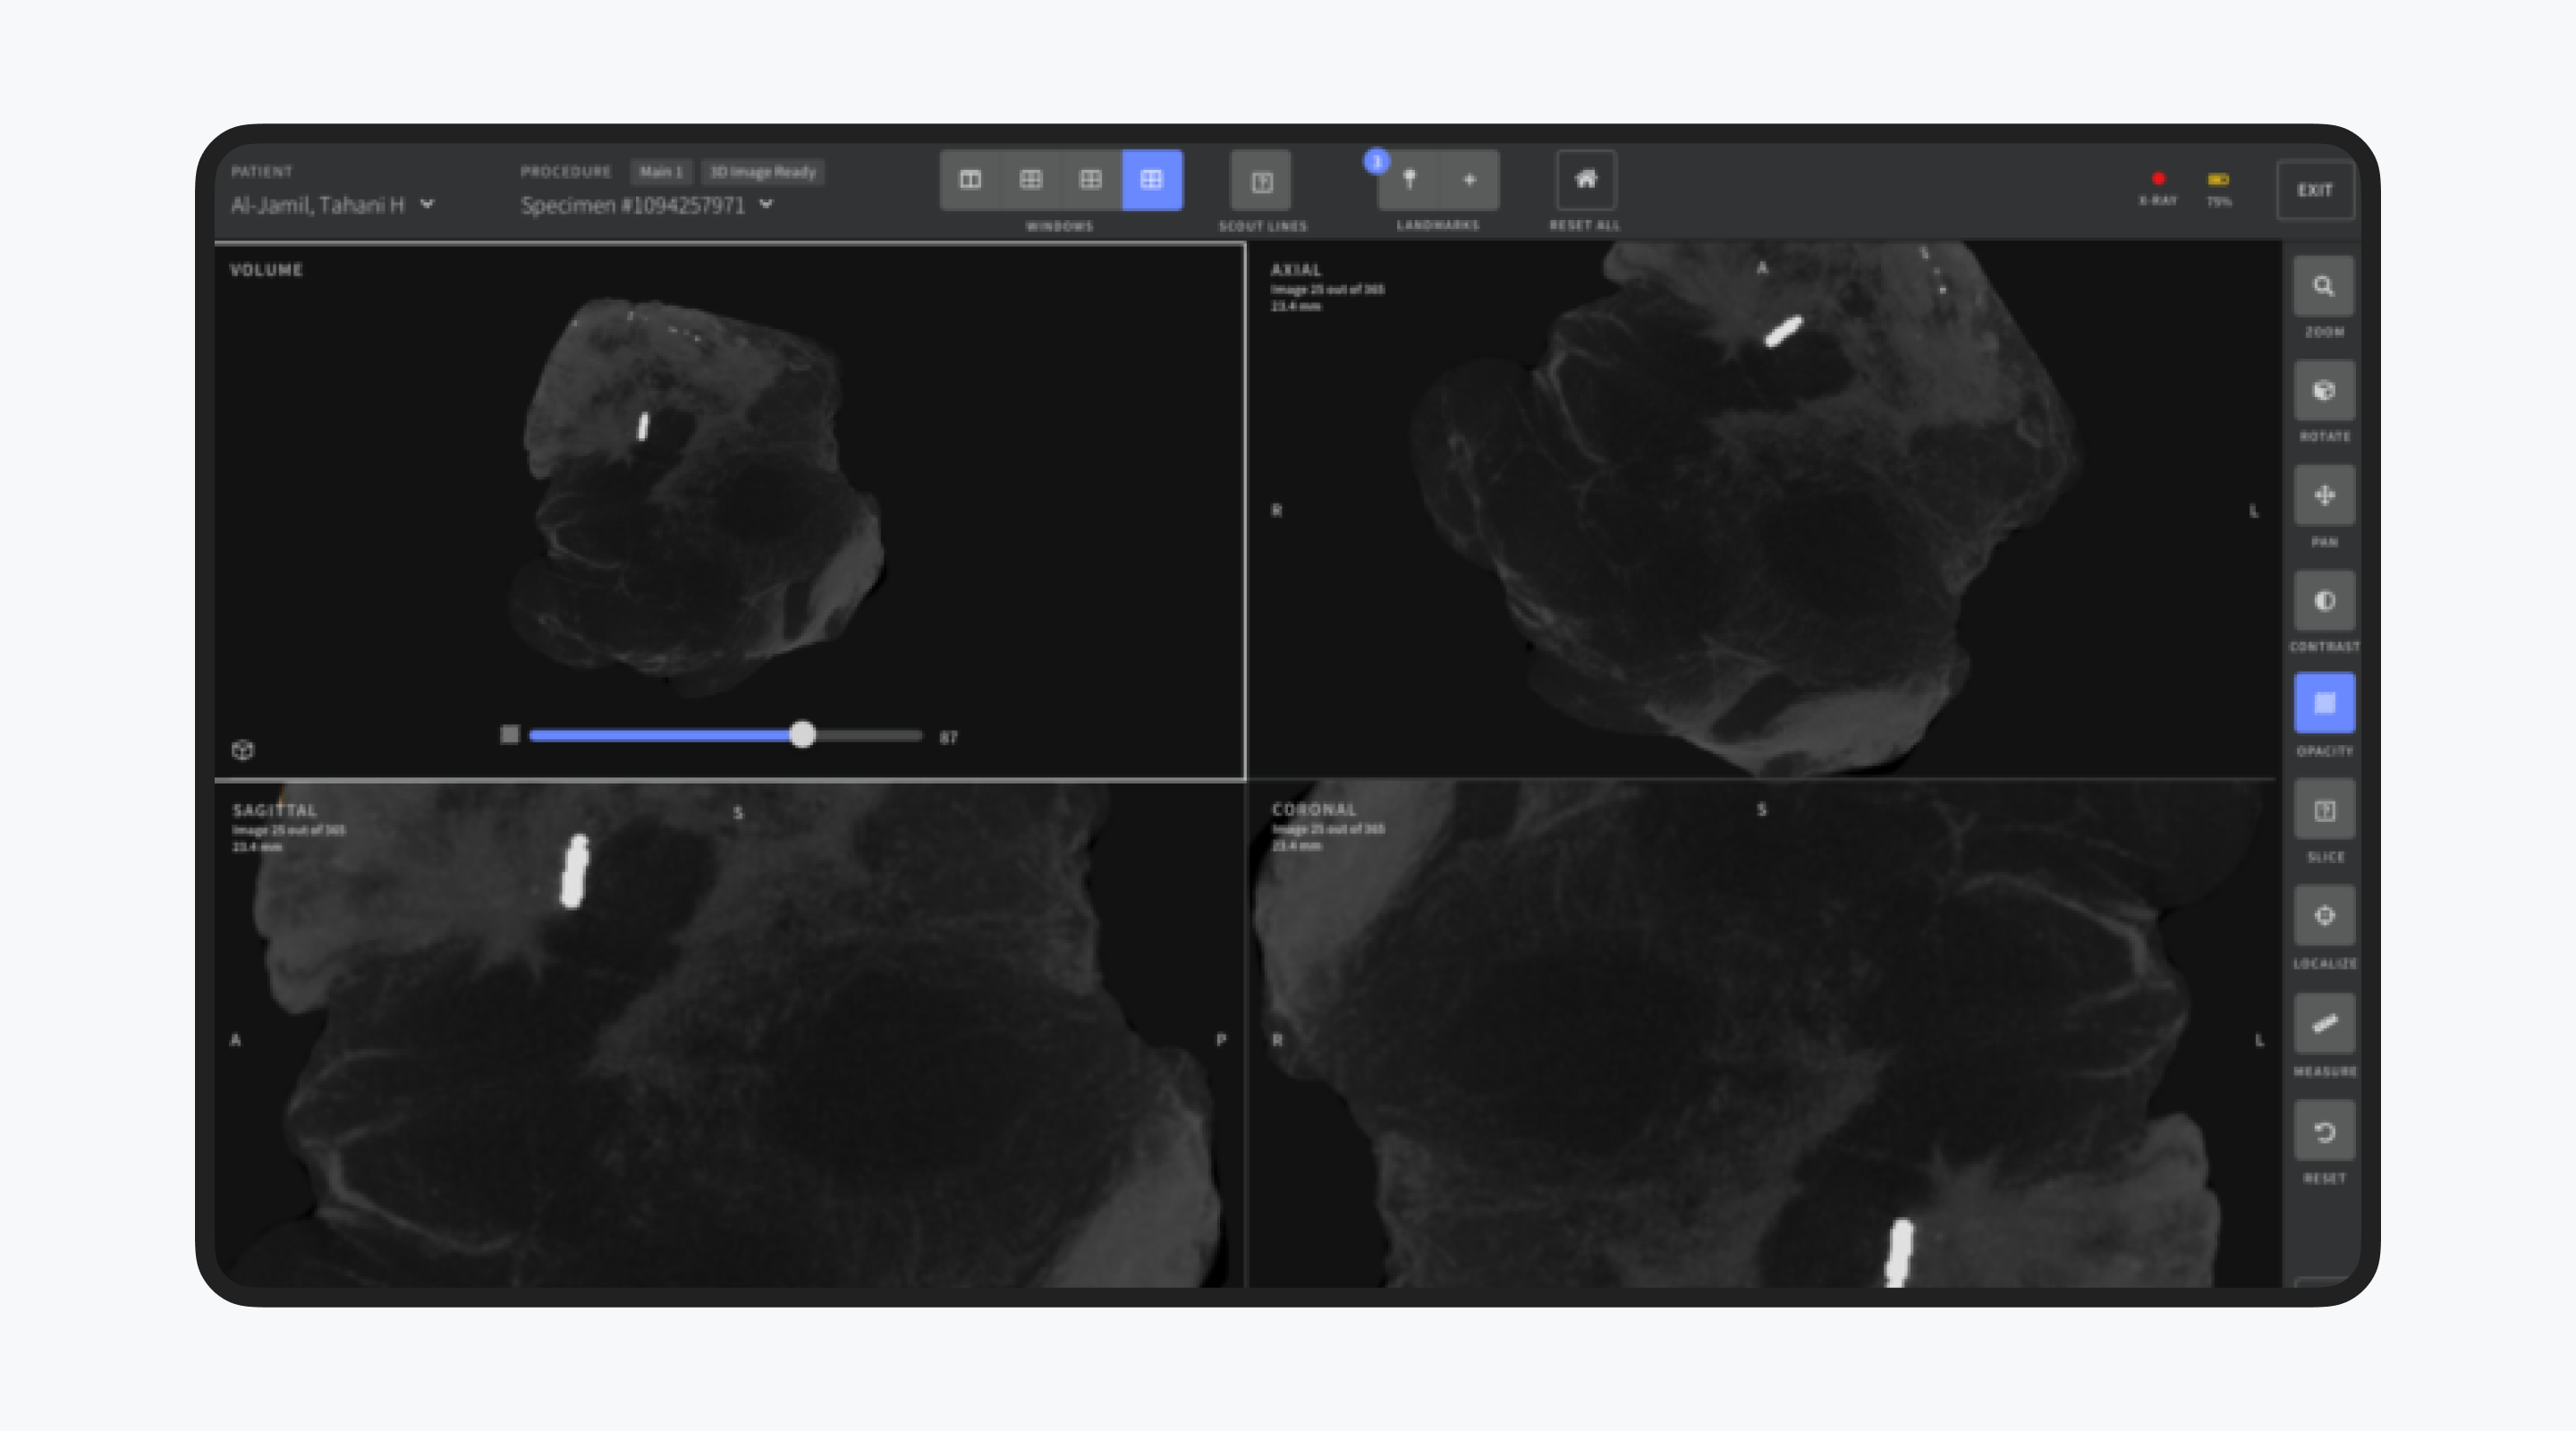Select the Zoom tool
This screenshot has width=2576, height=1431.
2323,287
